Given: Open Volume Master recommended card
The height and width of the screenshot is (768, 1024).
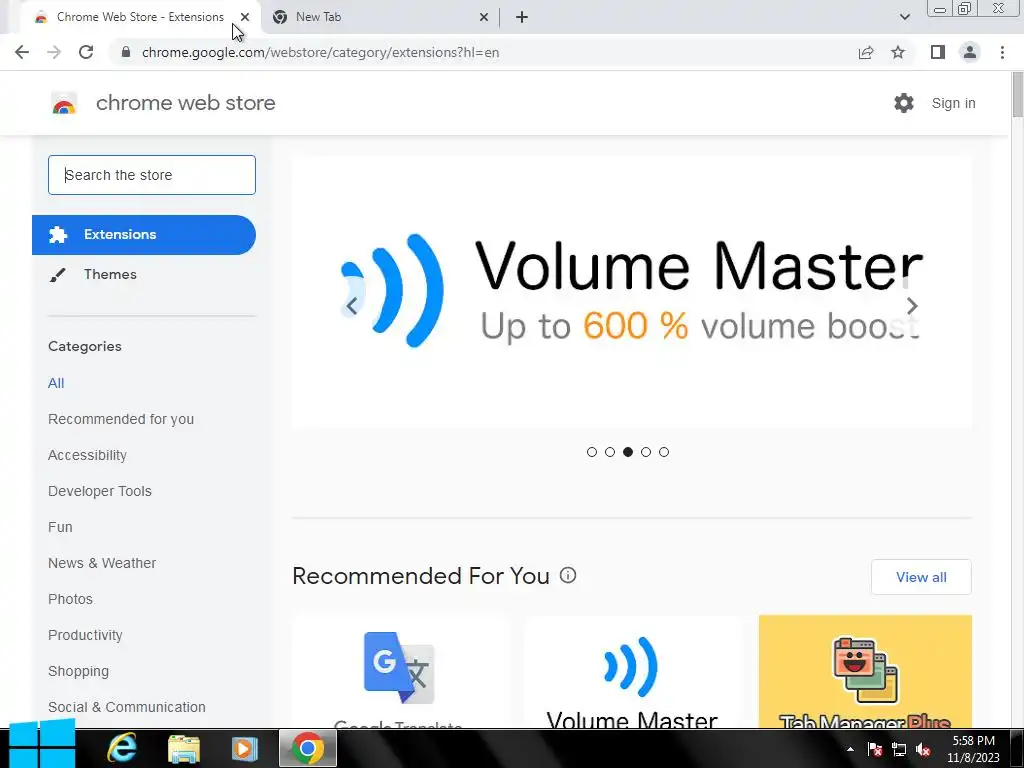Looking at the screenshot, I should (632, 673).
